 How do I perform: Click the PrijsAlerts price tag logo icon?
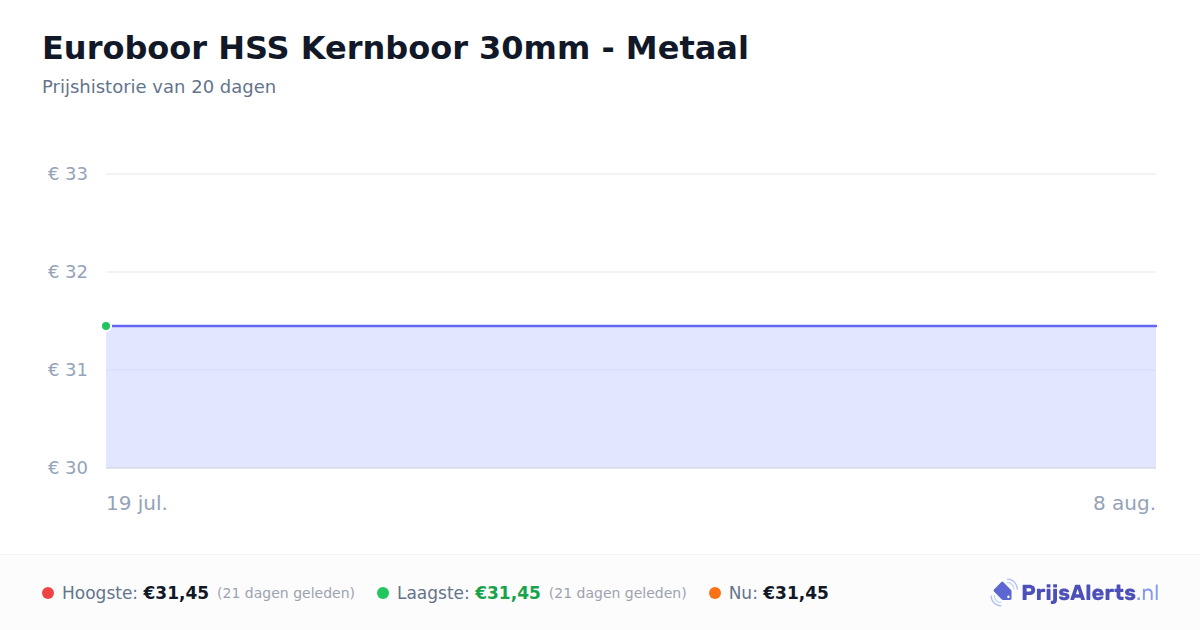(1003, 593)
